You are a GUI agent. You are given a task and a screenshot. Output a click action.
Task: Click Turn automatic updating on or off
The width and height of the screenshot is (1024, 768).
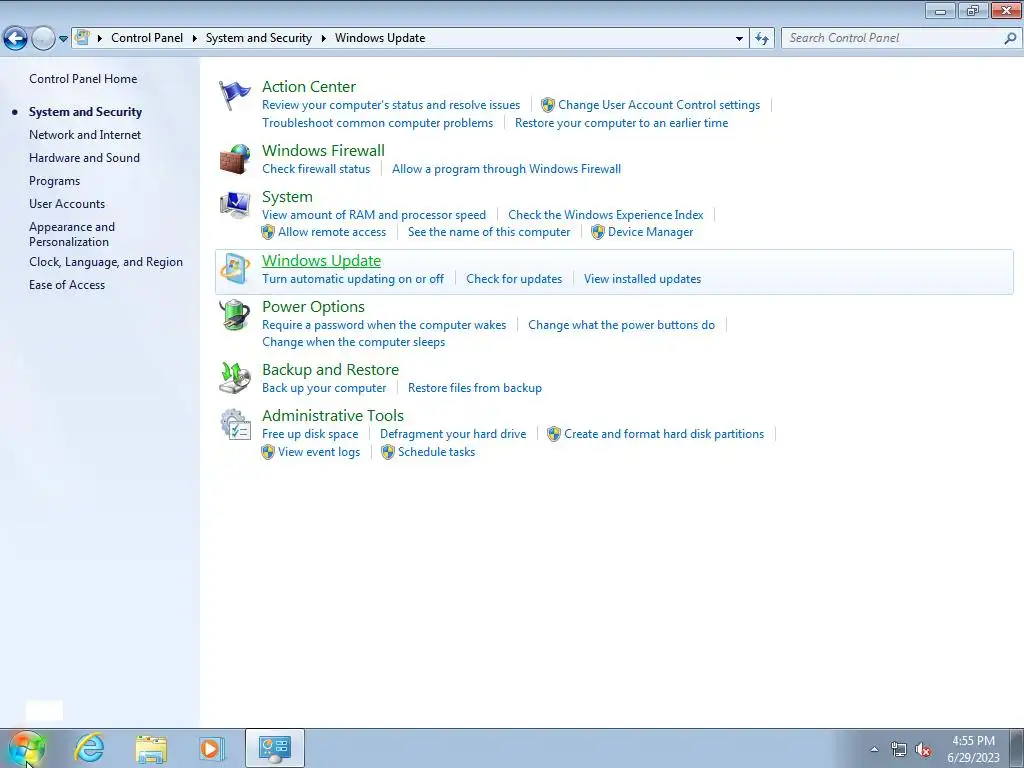(353, 279)
